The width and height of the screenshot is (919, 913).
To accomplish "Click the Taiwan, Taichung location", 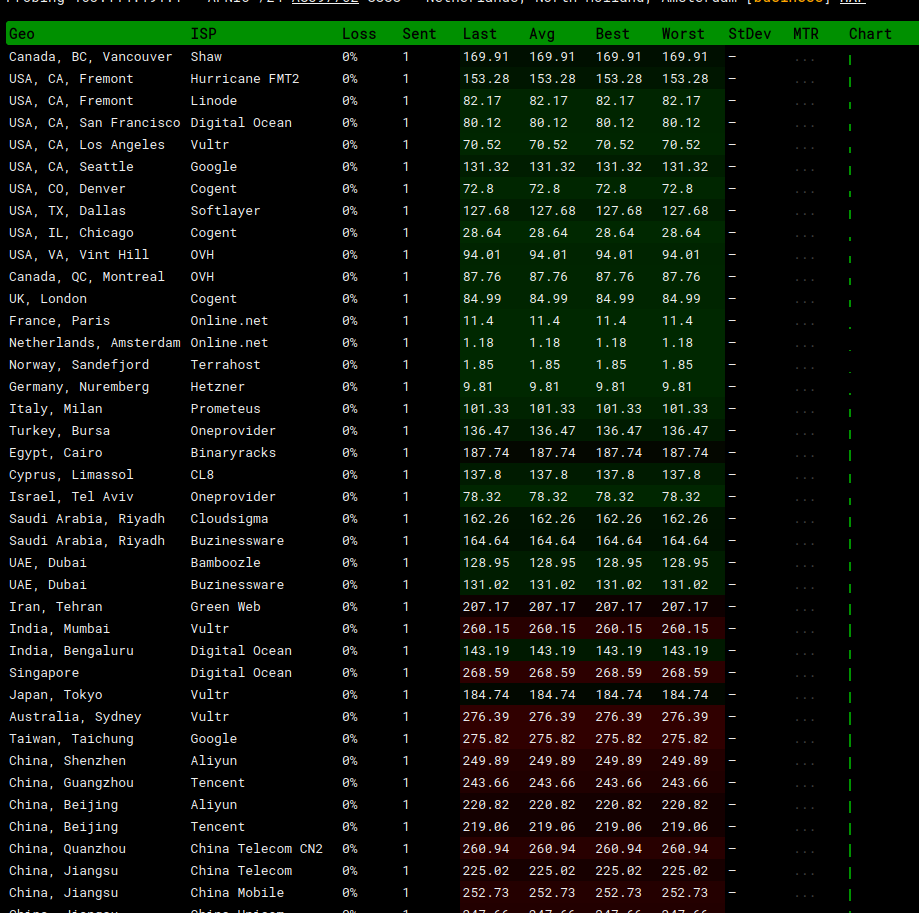I will (x=71, y=739).
